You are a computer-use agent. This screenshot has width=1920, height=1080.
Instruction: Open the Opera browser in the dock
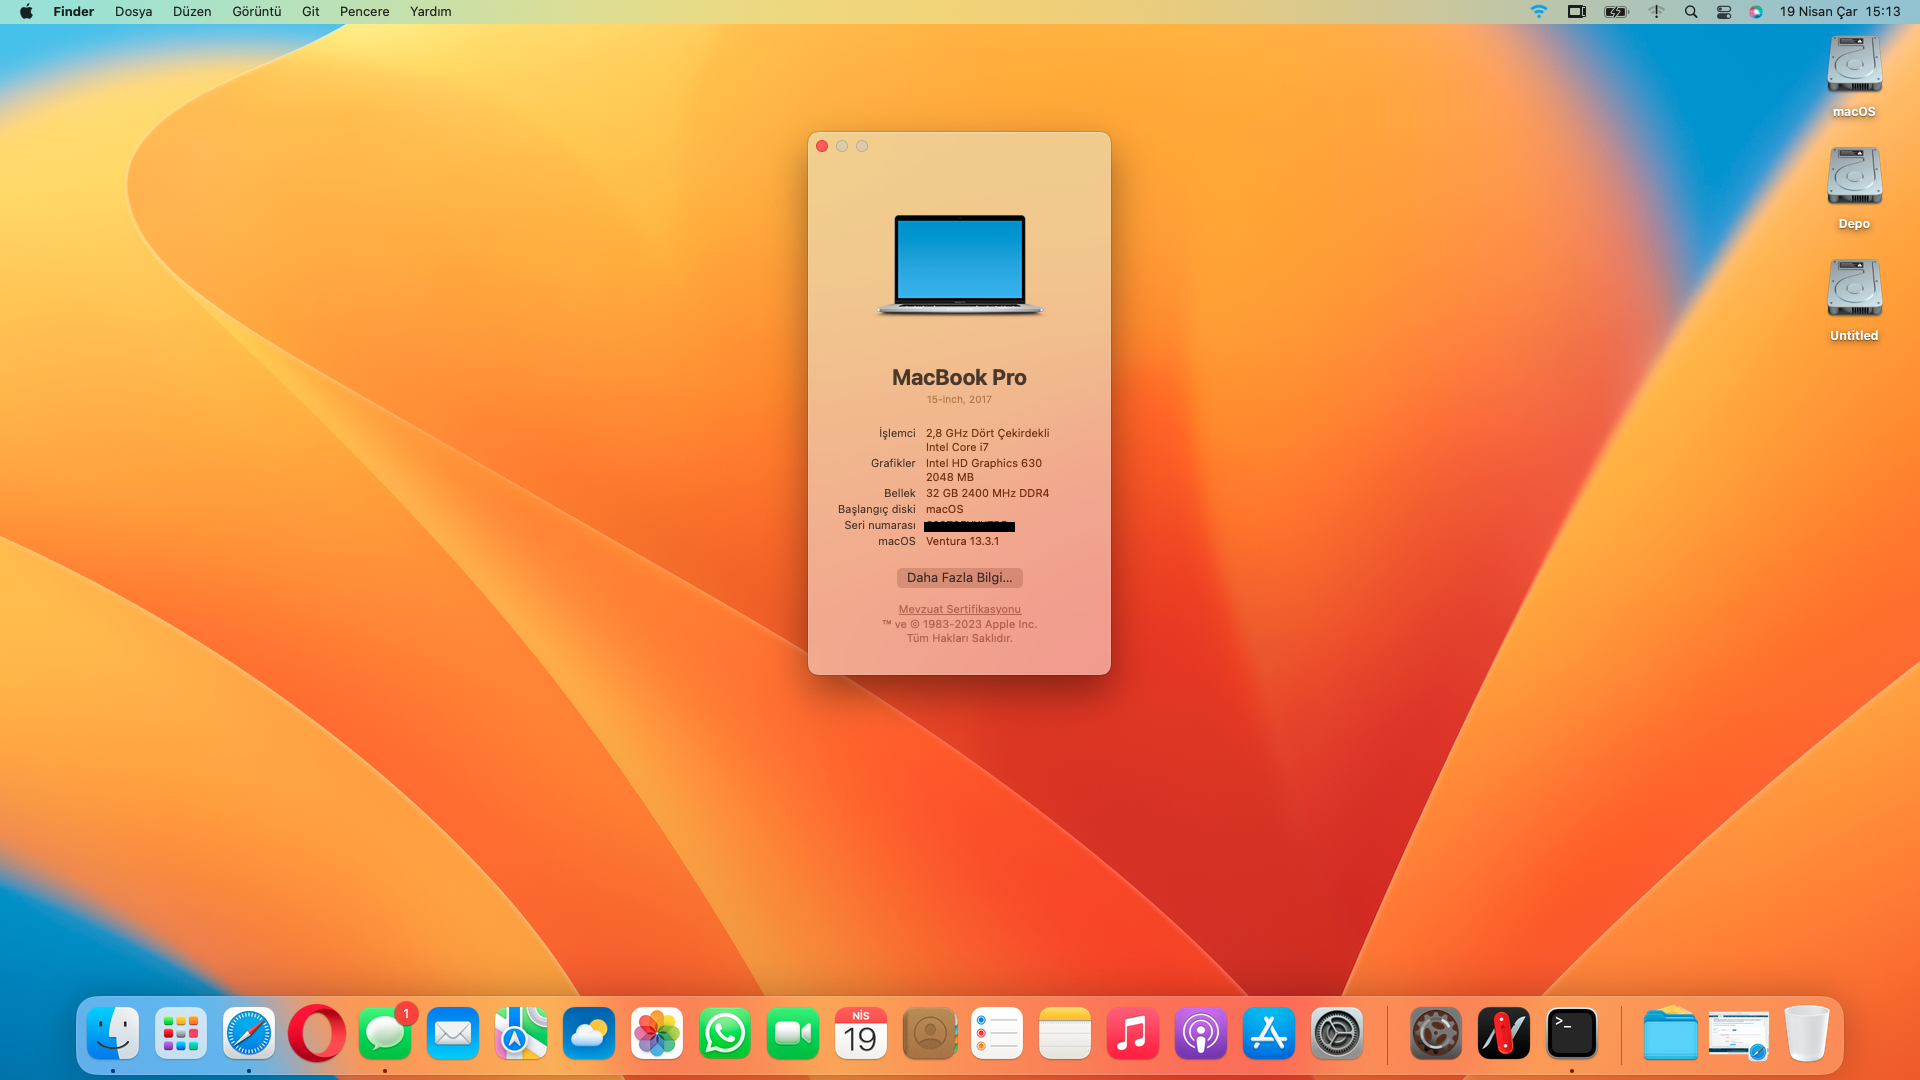[317, 1033]
